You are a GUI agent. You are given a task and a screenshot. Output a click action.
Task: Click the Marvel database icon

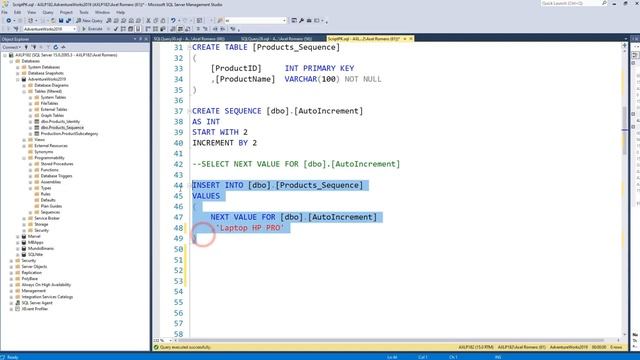(x=24, y=236)
